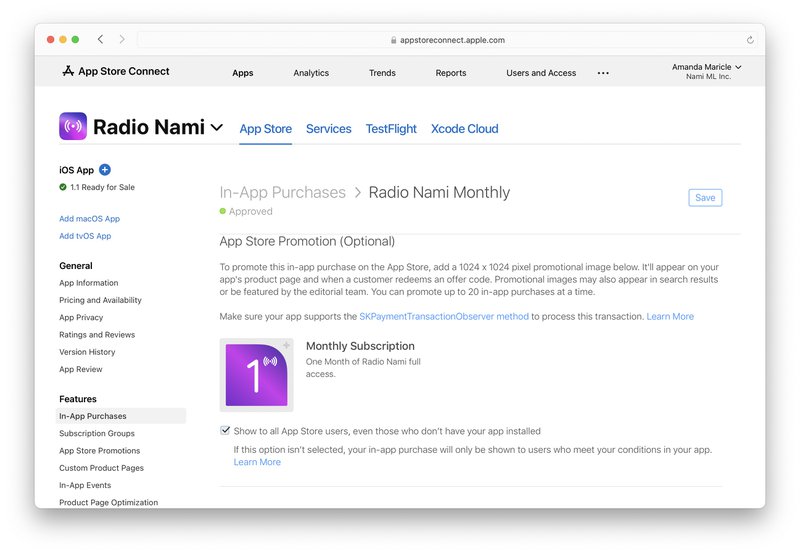Image resolution: width=800 pixels, height=554 pixels.
Task: Open Version History in sidebar
Action: [87, 352]
